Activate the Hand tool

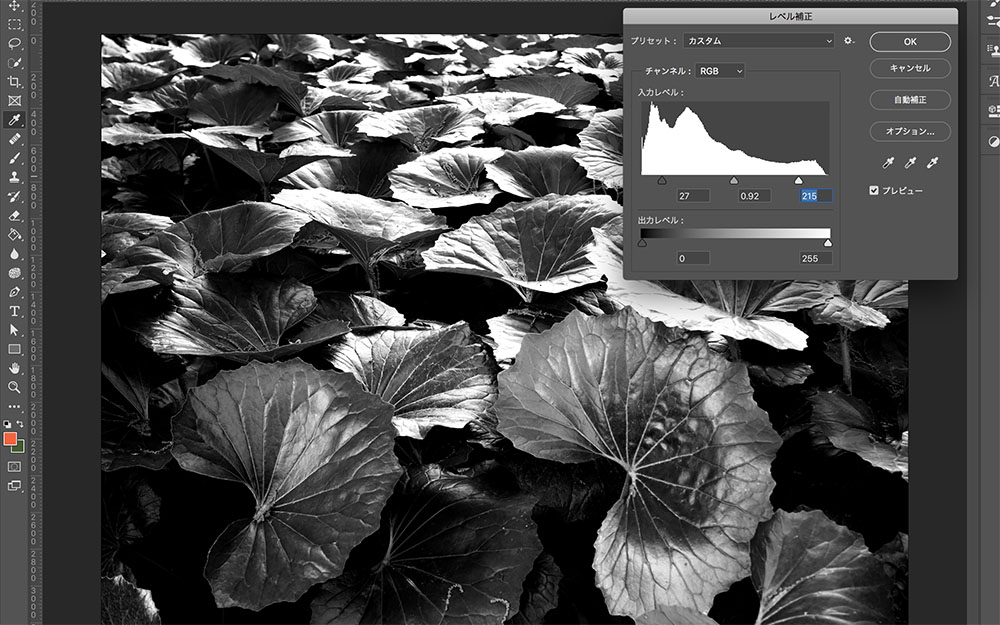click(x=15, y=368)
